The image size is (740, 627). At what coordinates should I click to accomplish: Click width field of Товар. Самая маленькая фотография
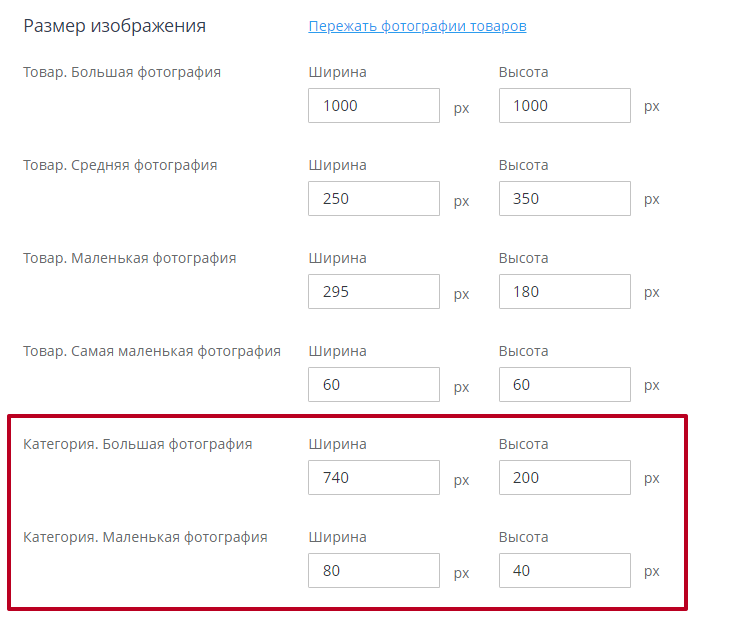tap(374, 385)
